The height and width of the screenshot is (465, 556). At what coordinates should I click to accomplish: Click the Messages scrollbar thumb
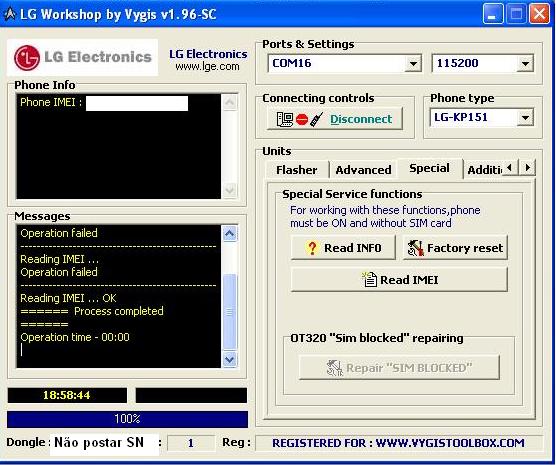click(229, 312)
